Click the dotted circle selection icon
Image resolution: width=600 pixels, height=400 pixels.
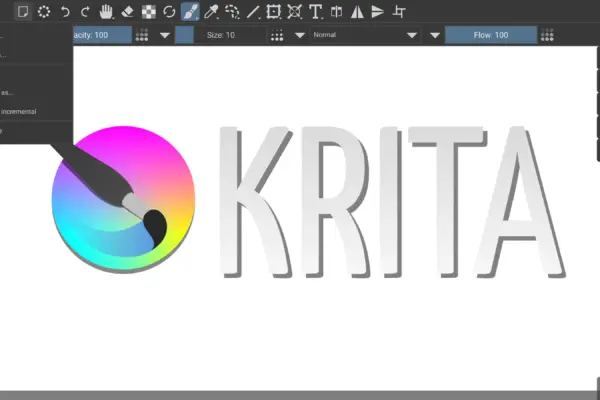coord(44,12)
